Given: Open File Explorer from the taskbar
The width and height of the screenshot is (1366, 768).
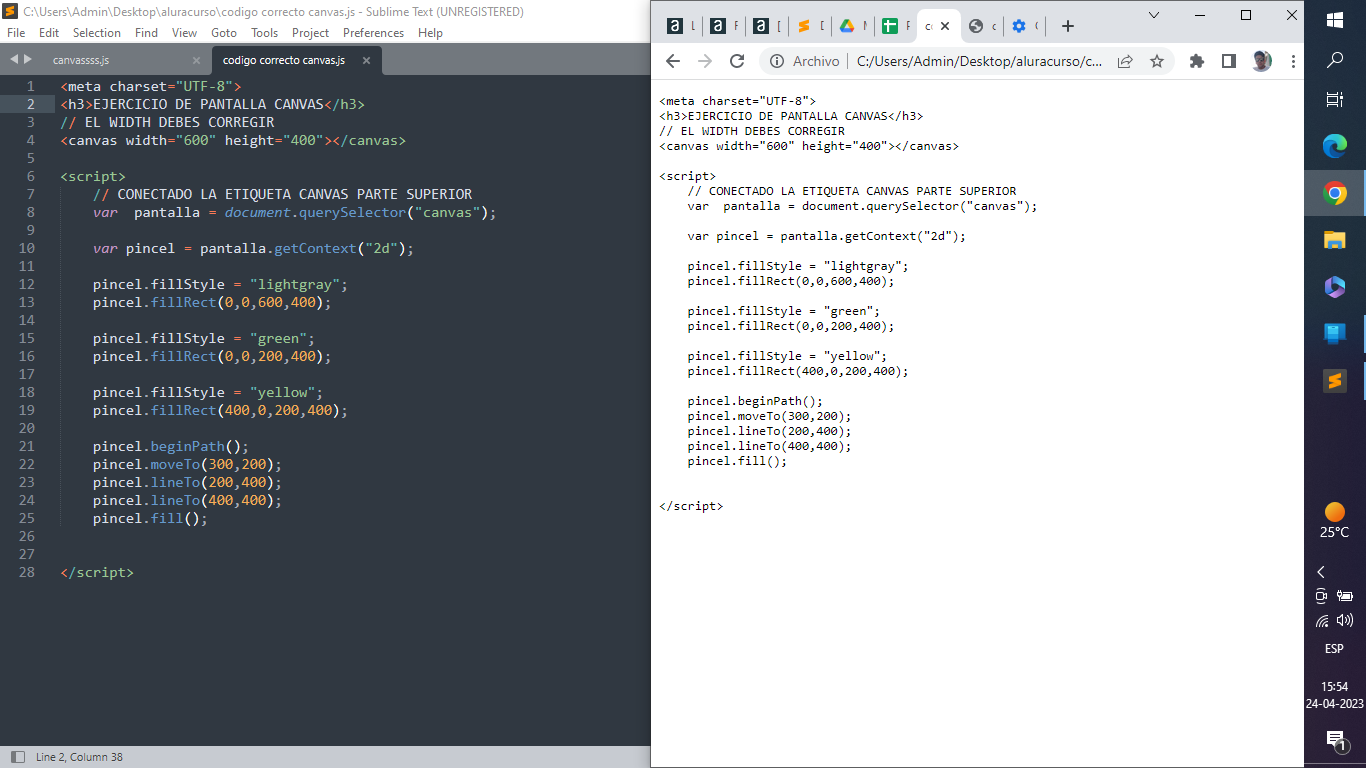Looking at the screenshot, I should 1335,240.
